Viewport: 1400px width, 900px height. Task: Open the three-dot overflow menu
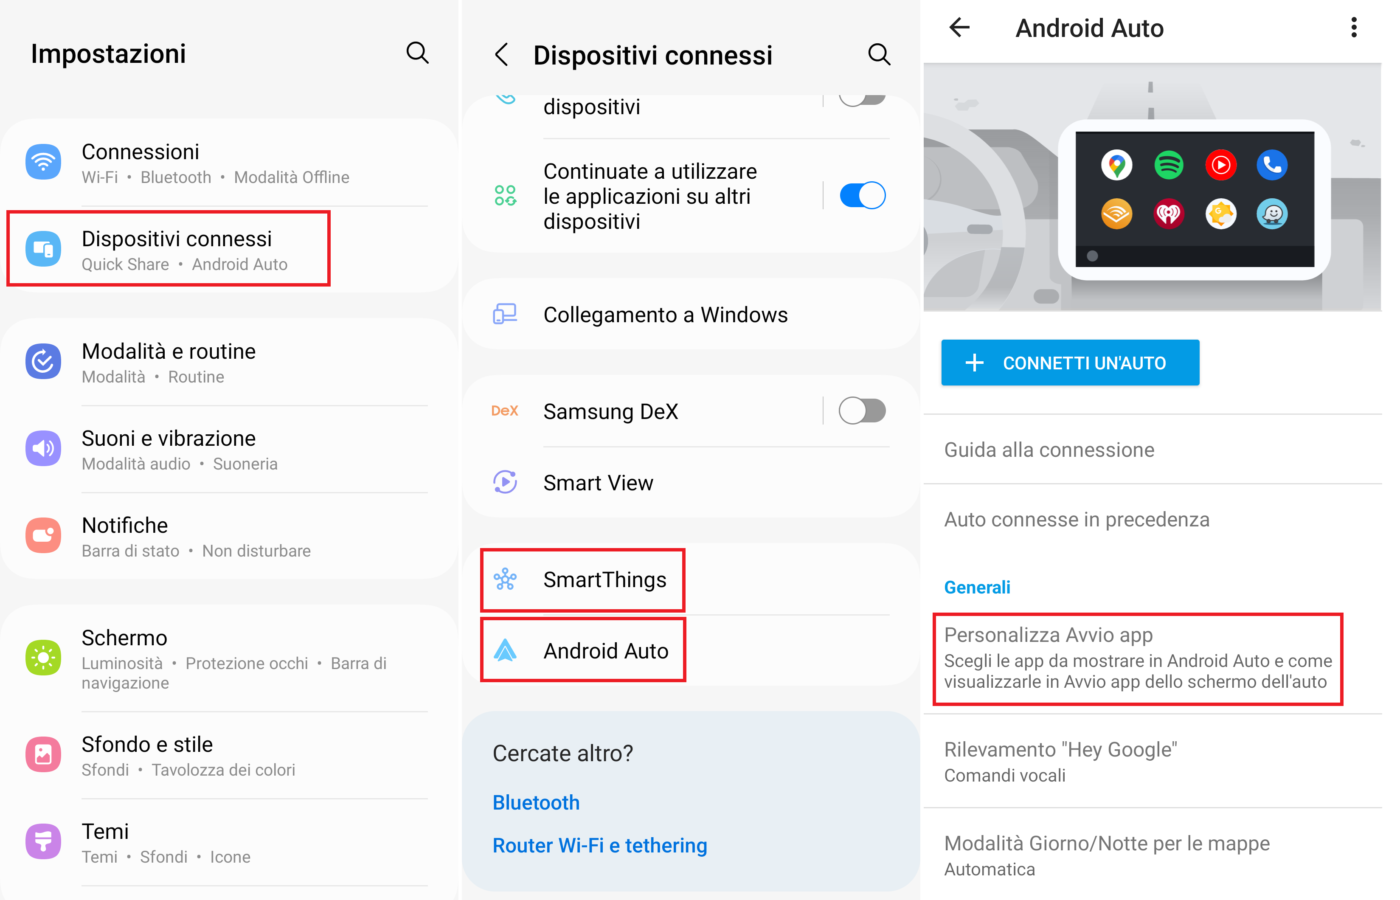[x=1354, y=28]
